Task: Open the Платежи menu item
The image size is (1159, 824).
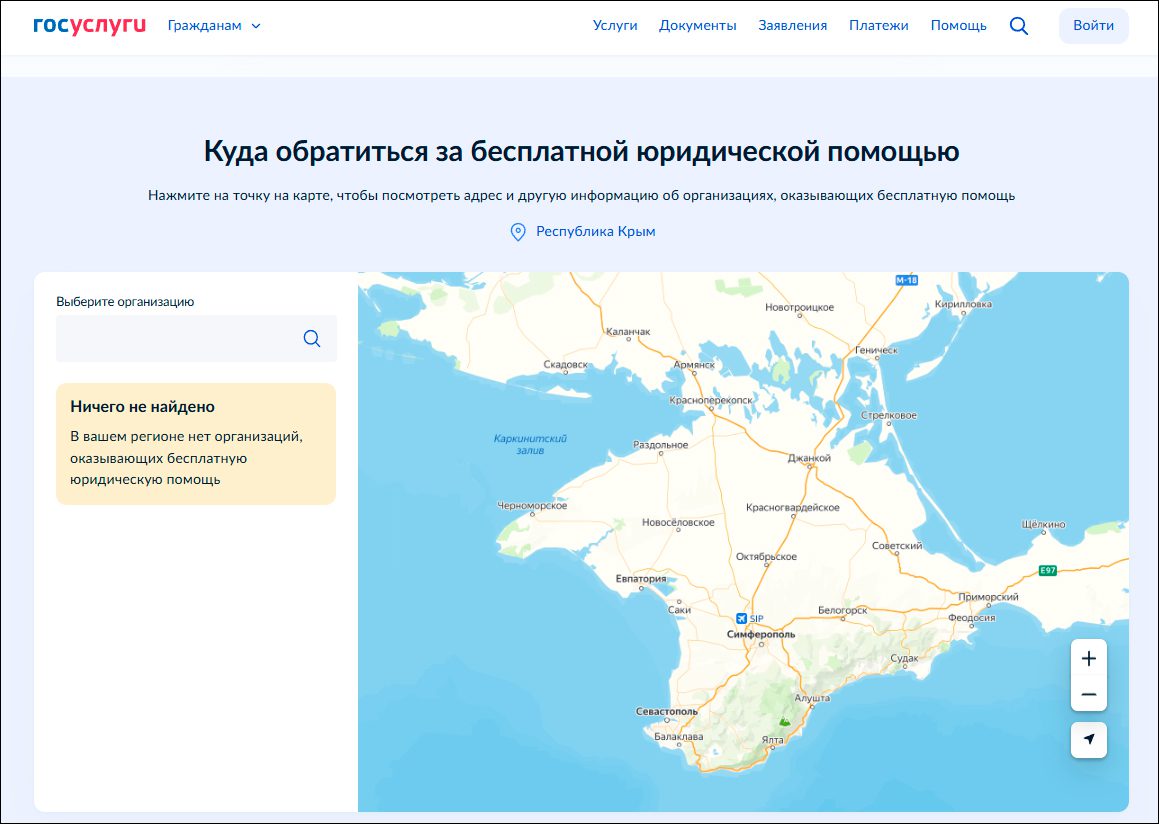Action: click(x=878, y=26)
